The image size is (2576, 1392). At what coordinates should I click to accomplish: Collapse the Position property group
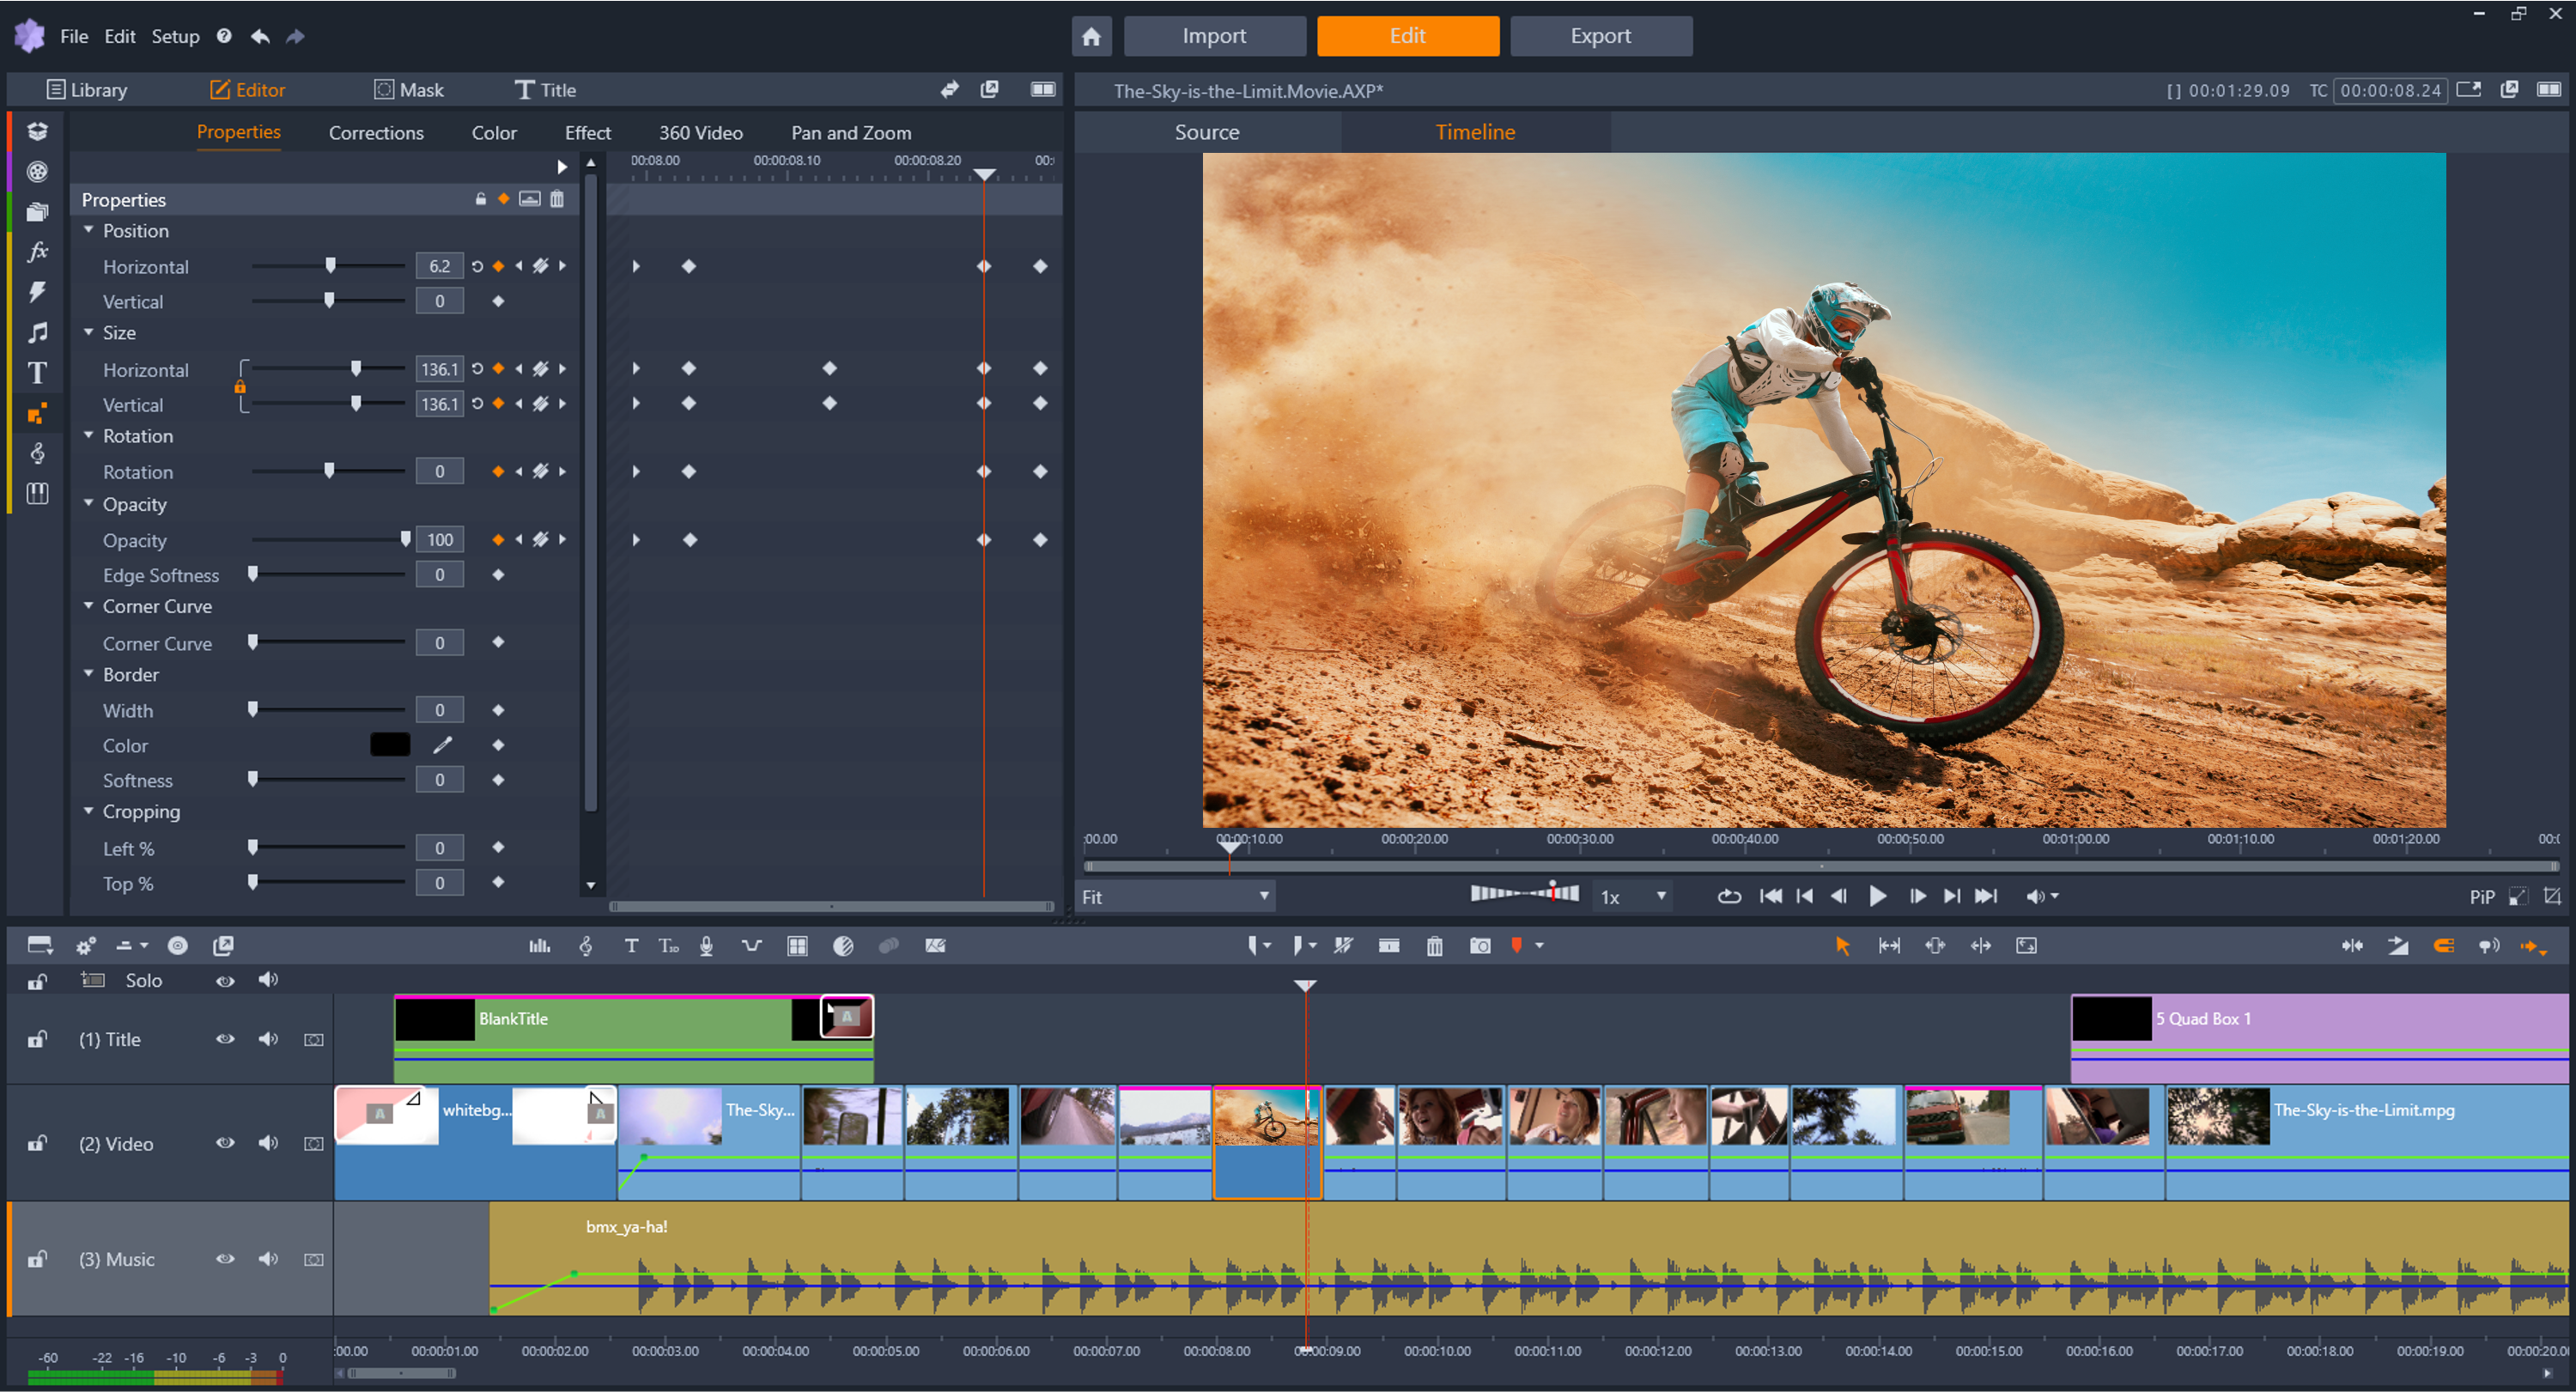pyautogui.click(x=89, y=231)
